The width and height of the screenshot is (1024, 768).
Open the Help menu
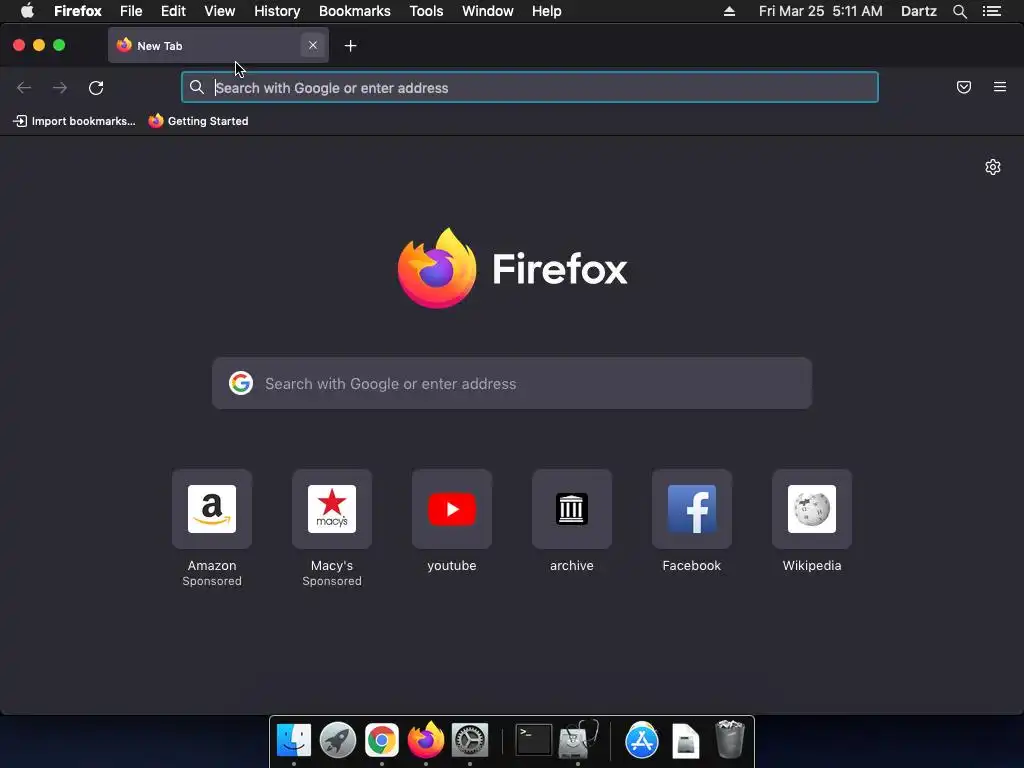[x=547, y=11]
